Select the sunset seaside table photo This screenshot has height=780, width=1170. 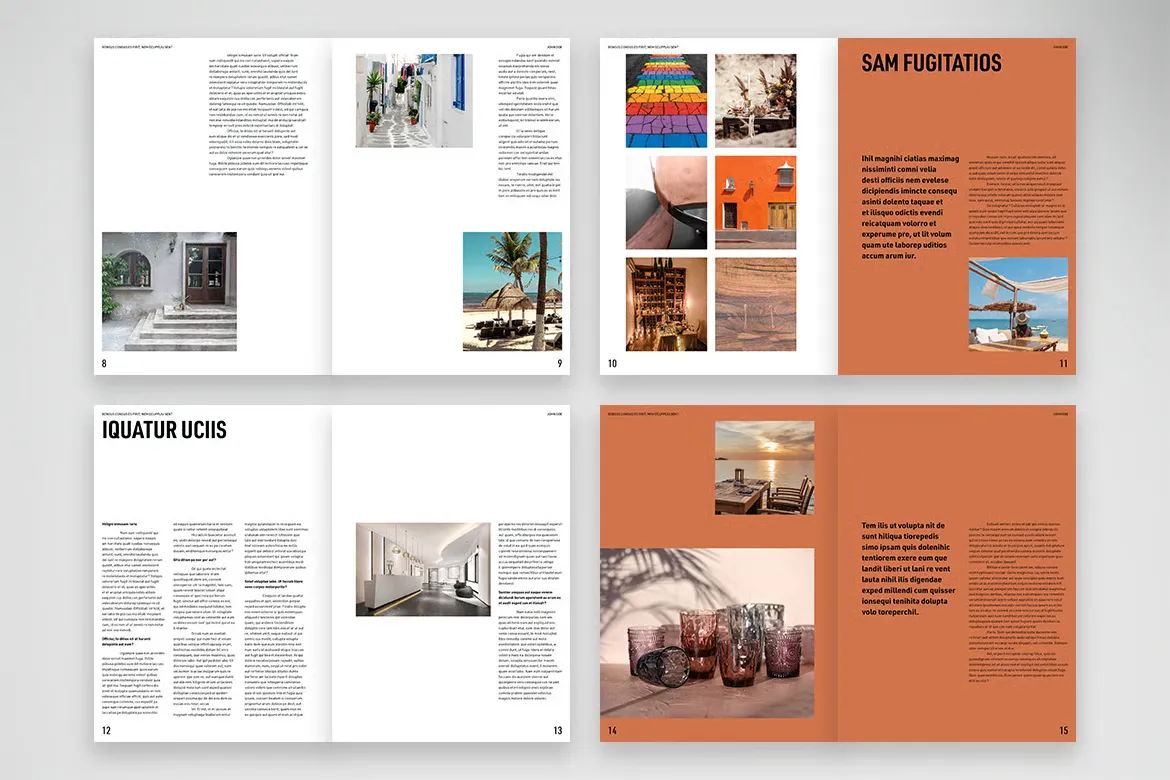(x=764, y=468)
